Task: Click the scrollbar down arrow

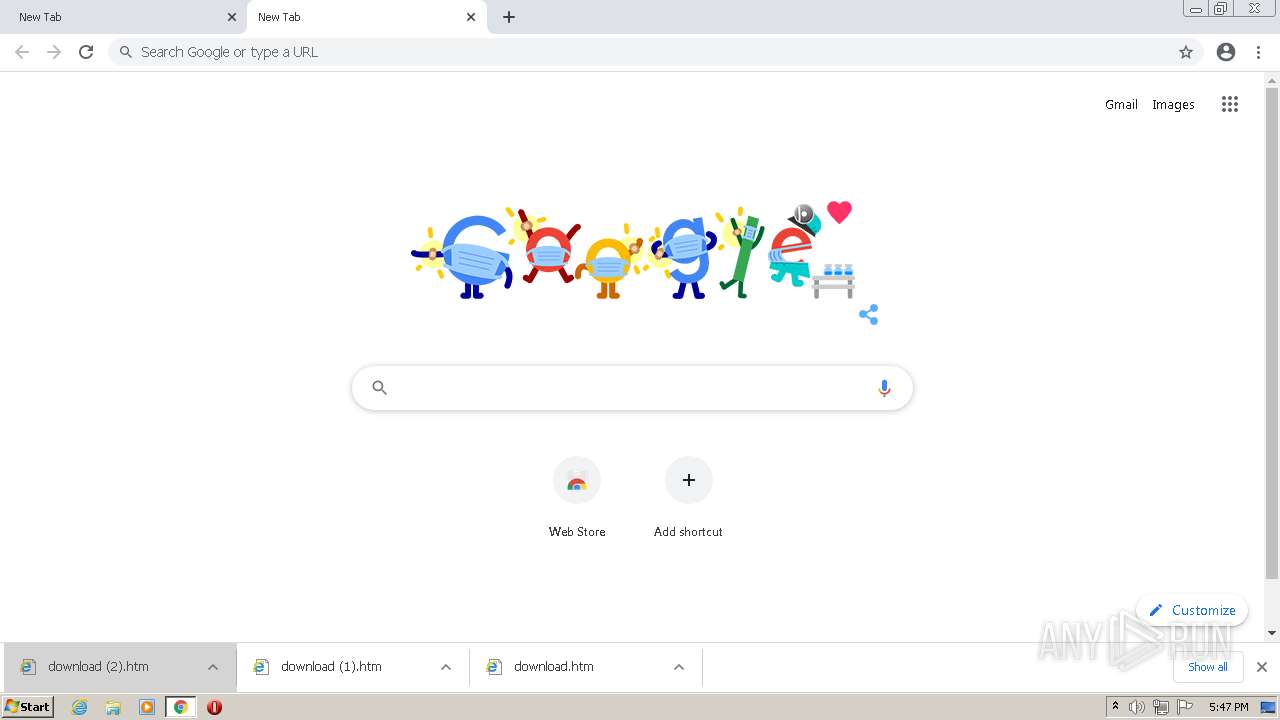Action: (1272, 633)
